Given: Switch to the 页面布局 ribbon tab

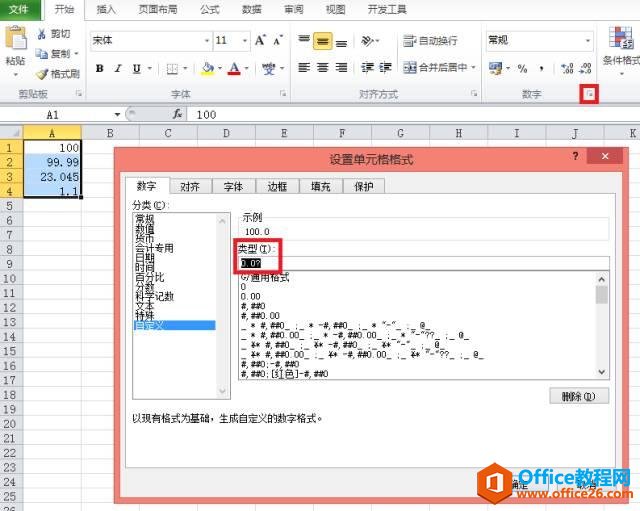Looking at the screenshot, I should tap(158, 9).
